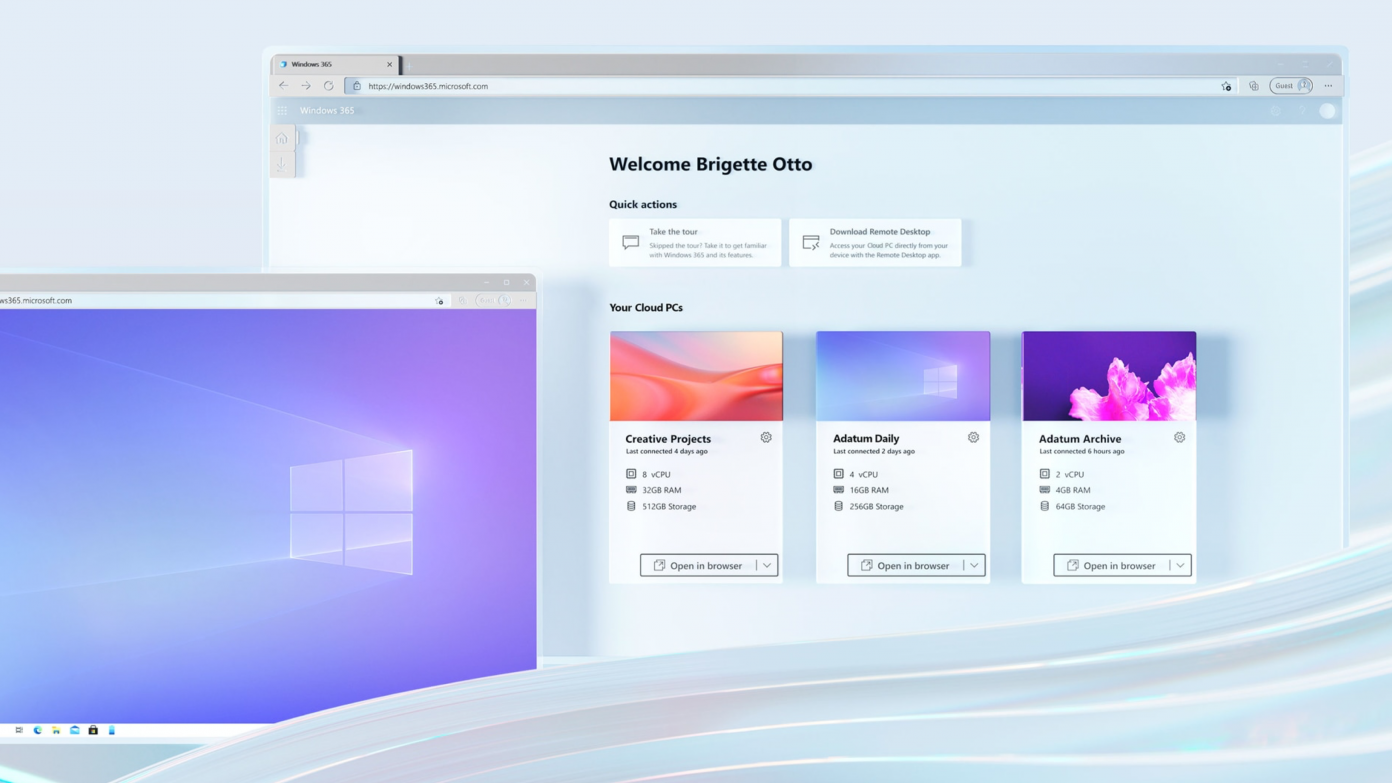1392x783 pixels.
Task: Click Adatum Daily thumbnail image
Action: click(903, 376)
